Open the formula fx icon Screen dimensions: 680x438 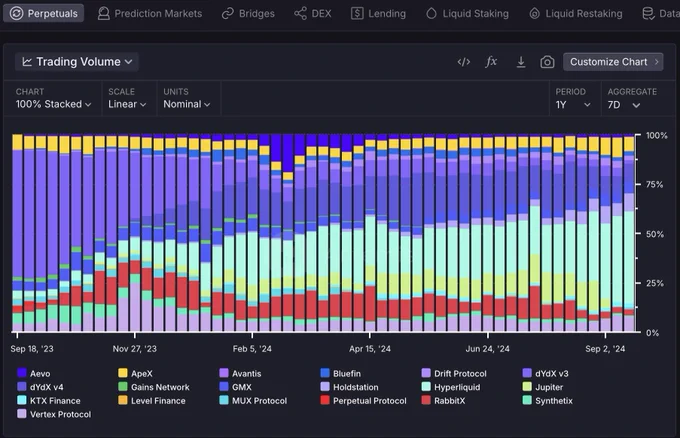[491, 62]
